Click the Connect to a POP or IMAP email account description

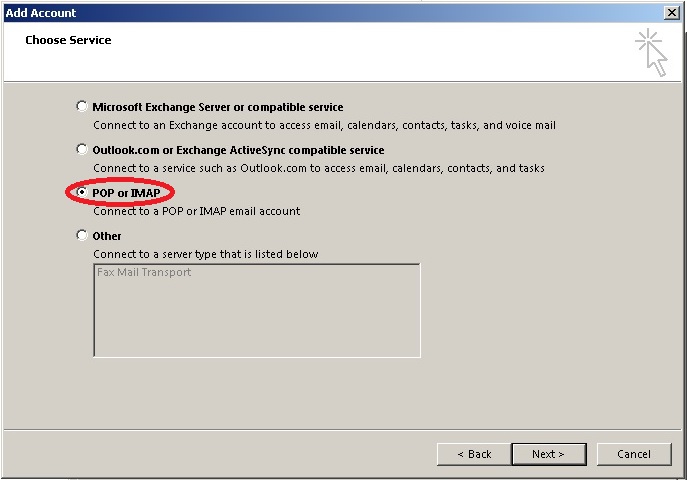click(197, 211)
